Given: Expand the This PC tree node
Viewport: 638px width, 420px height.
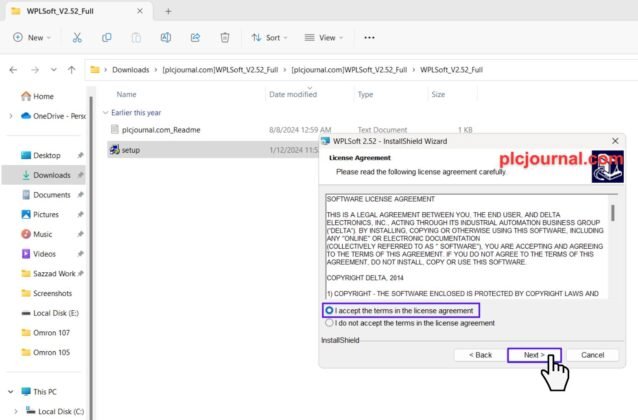Looking at the screenshot, I should click(11, 391).
